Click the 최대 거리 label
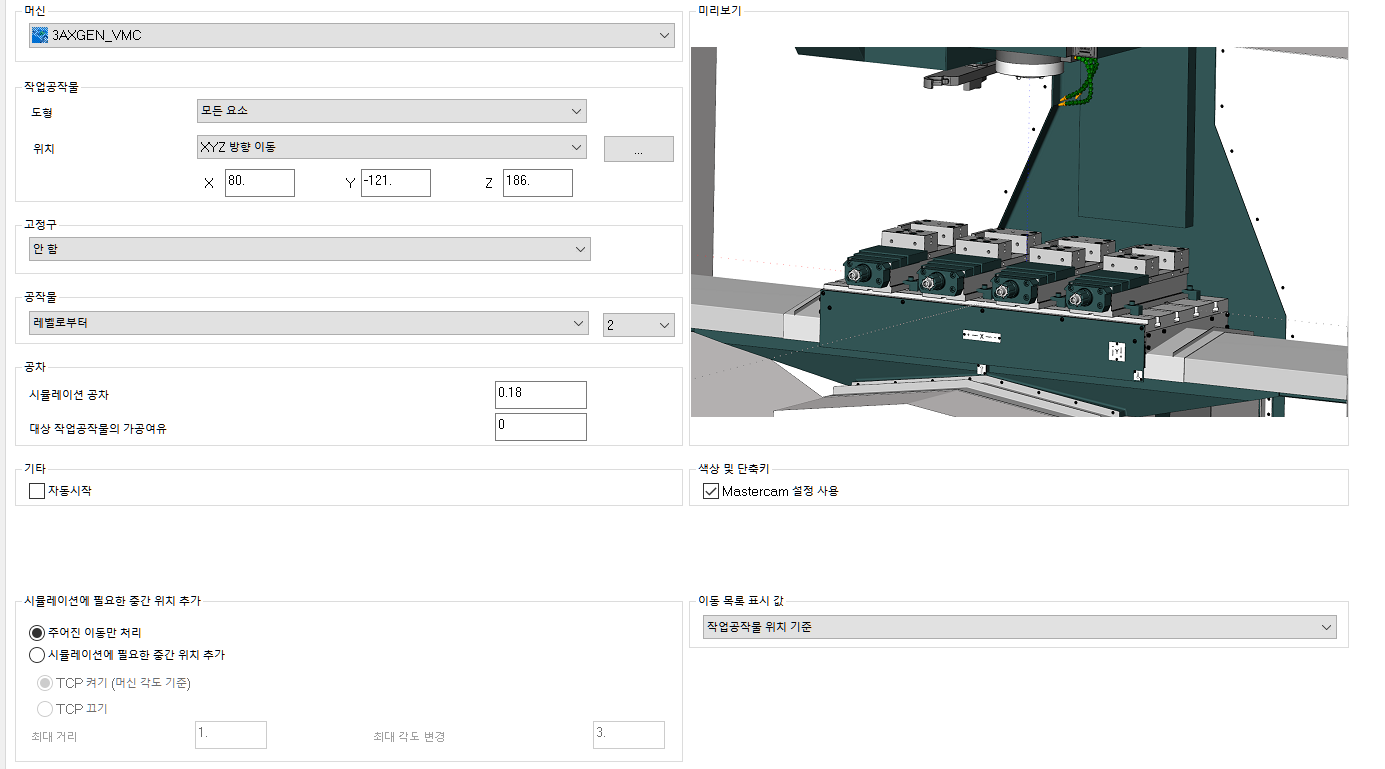Image resolution: width=1385 pixels, height=769 pixels. 53,737
